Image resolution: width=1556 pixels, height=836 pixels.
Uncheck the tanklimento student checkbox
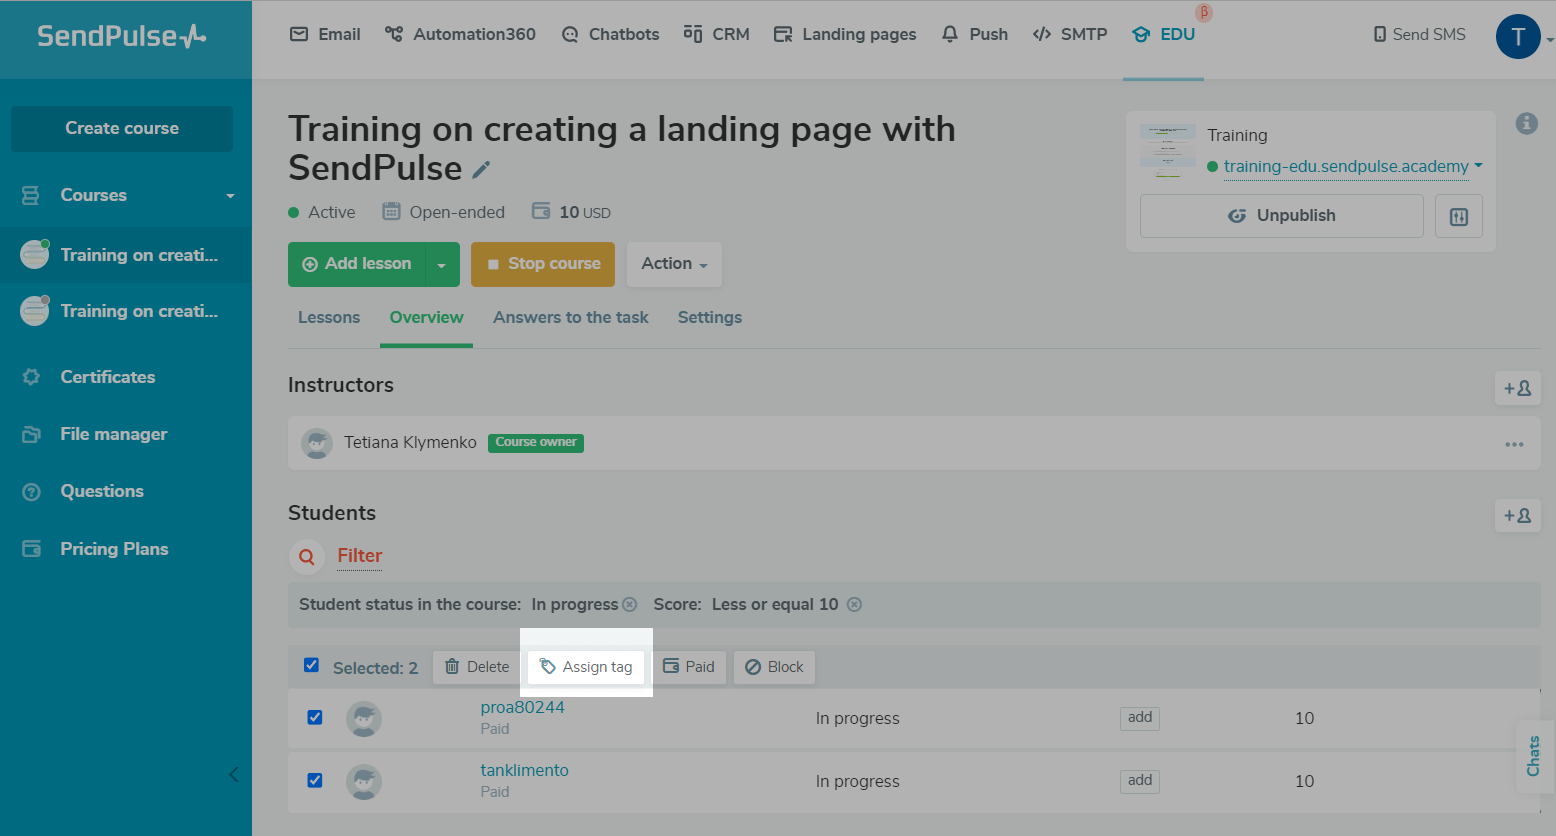[315, 780]
